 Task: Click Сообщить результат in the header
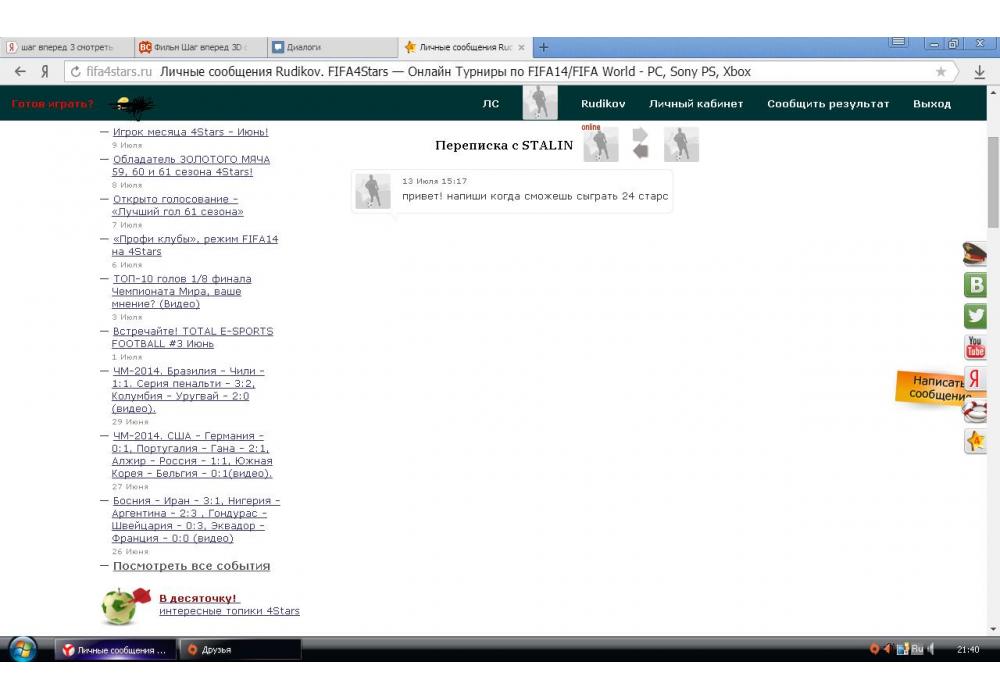(827, 104)
